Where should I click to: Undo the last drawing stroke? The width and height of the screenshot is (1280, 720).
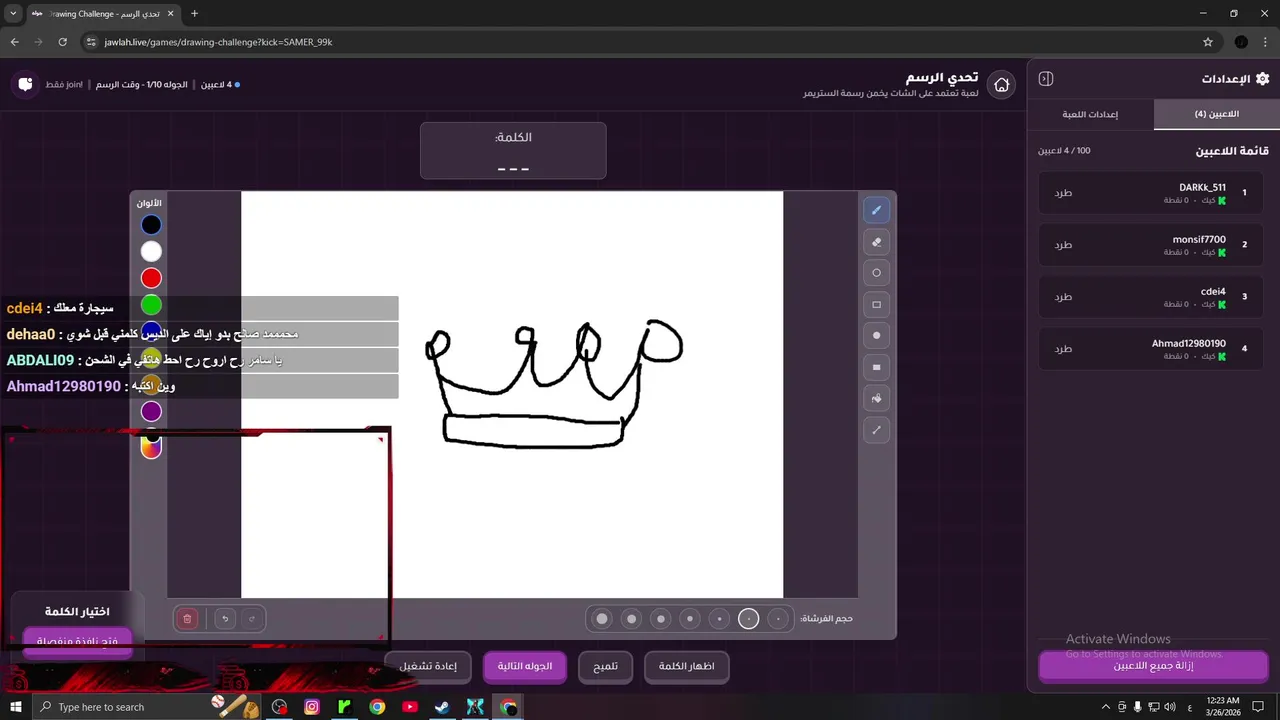pos(225,619)
